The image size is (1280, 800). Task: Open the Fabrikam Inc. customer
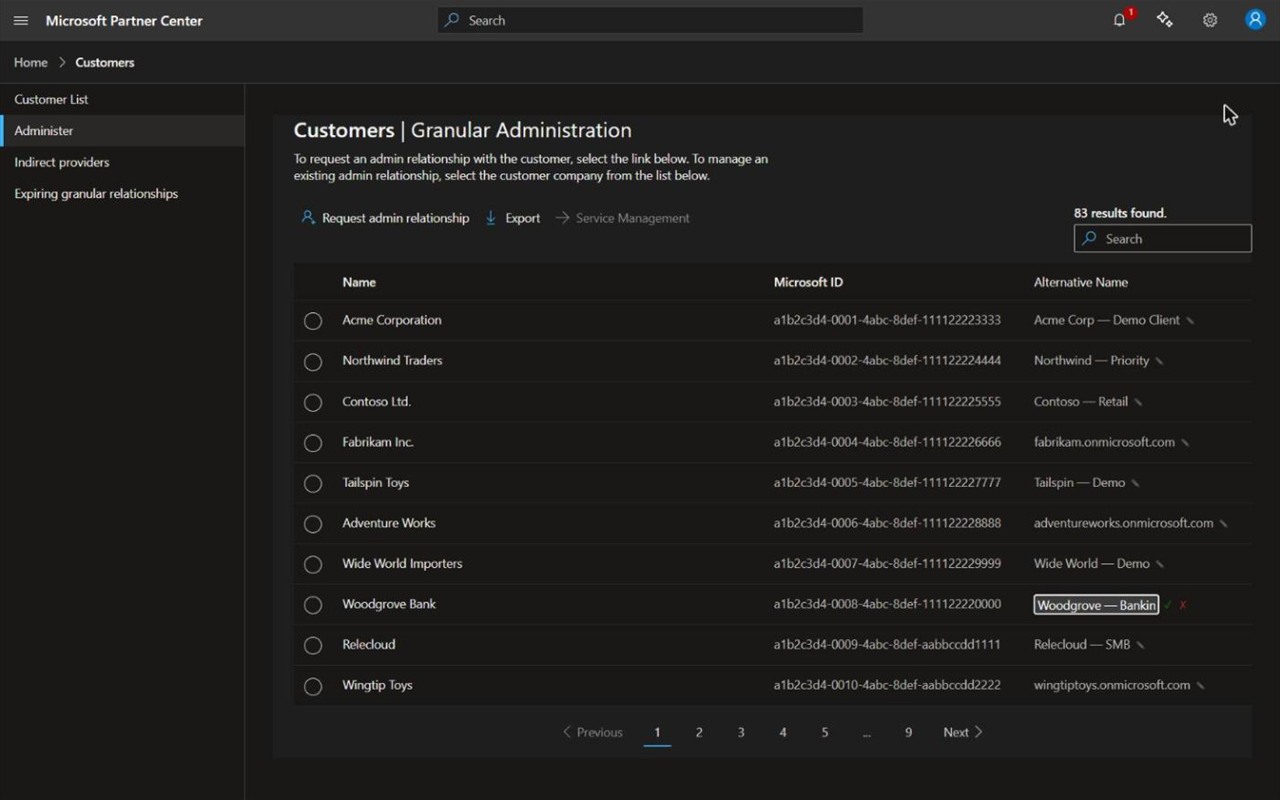[378, 442]
